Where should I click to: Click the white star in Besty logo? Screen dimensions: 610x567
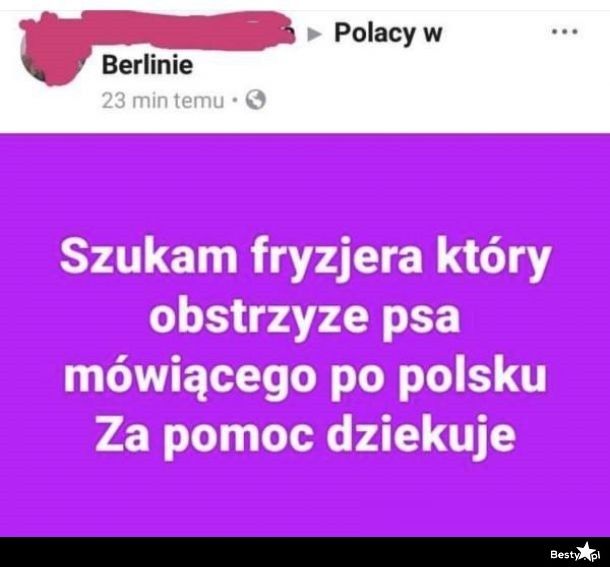click(x=585, y=553)
